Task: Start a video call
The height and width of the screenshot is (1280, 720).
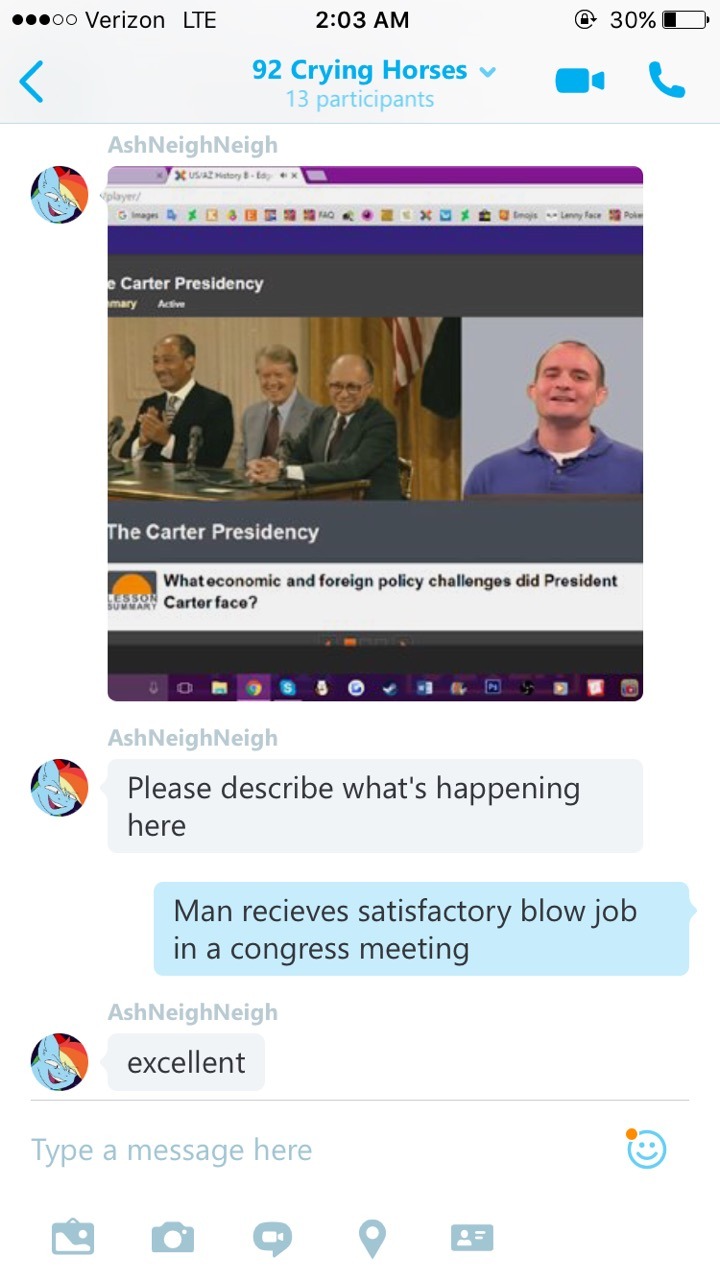Action: point(580,81)
